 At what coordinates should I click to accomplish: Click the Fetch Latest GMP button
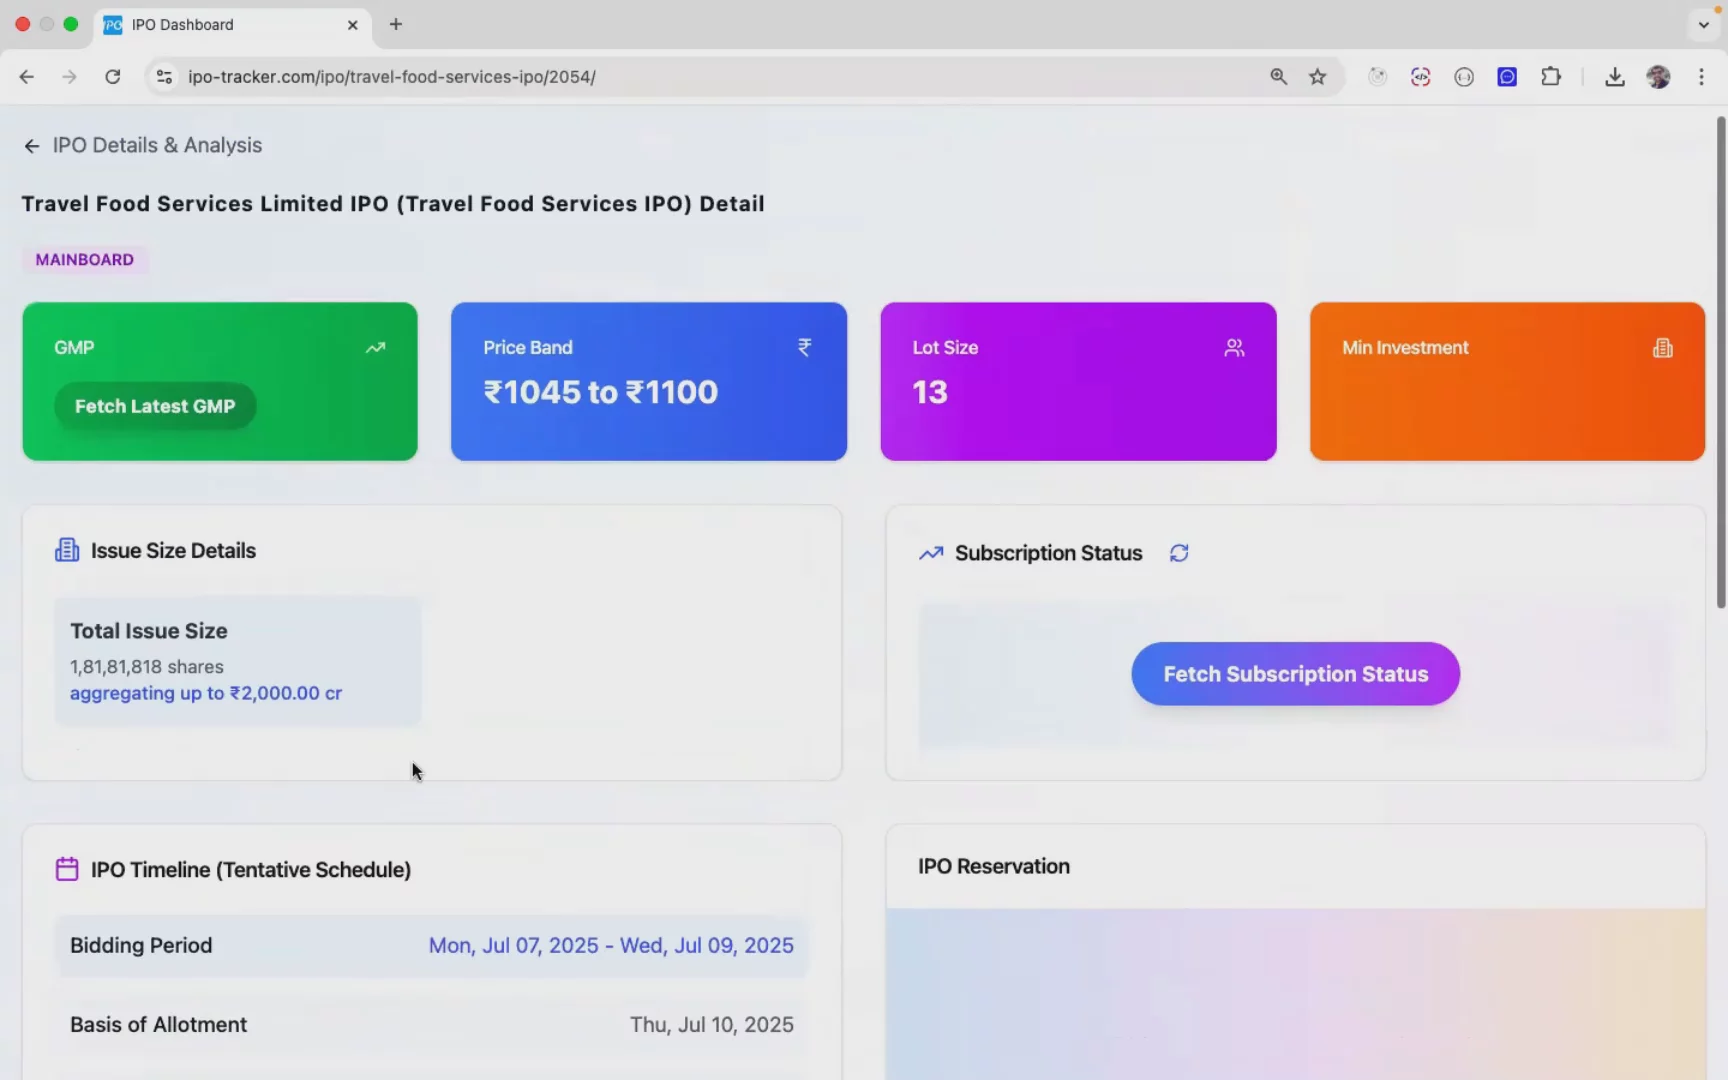(155, 406)
